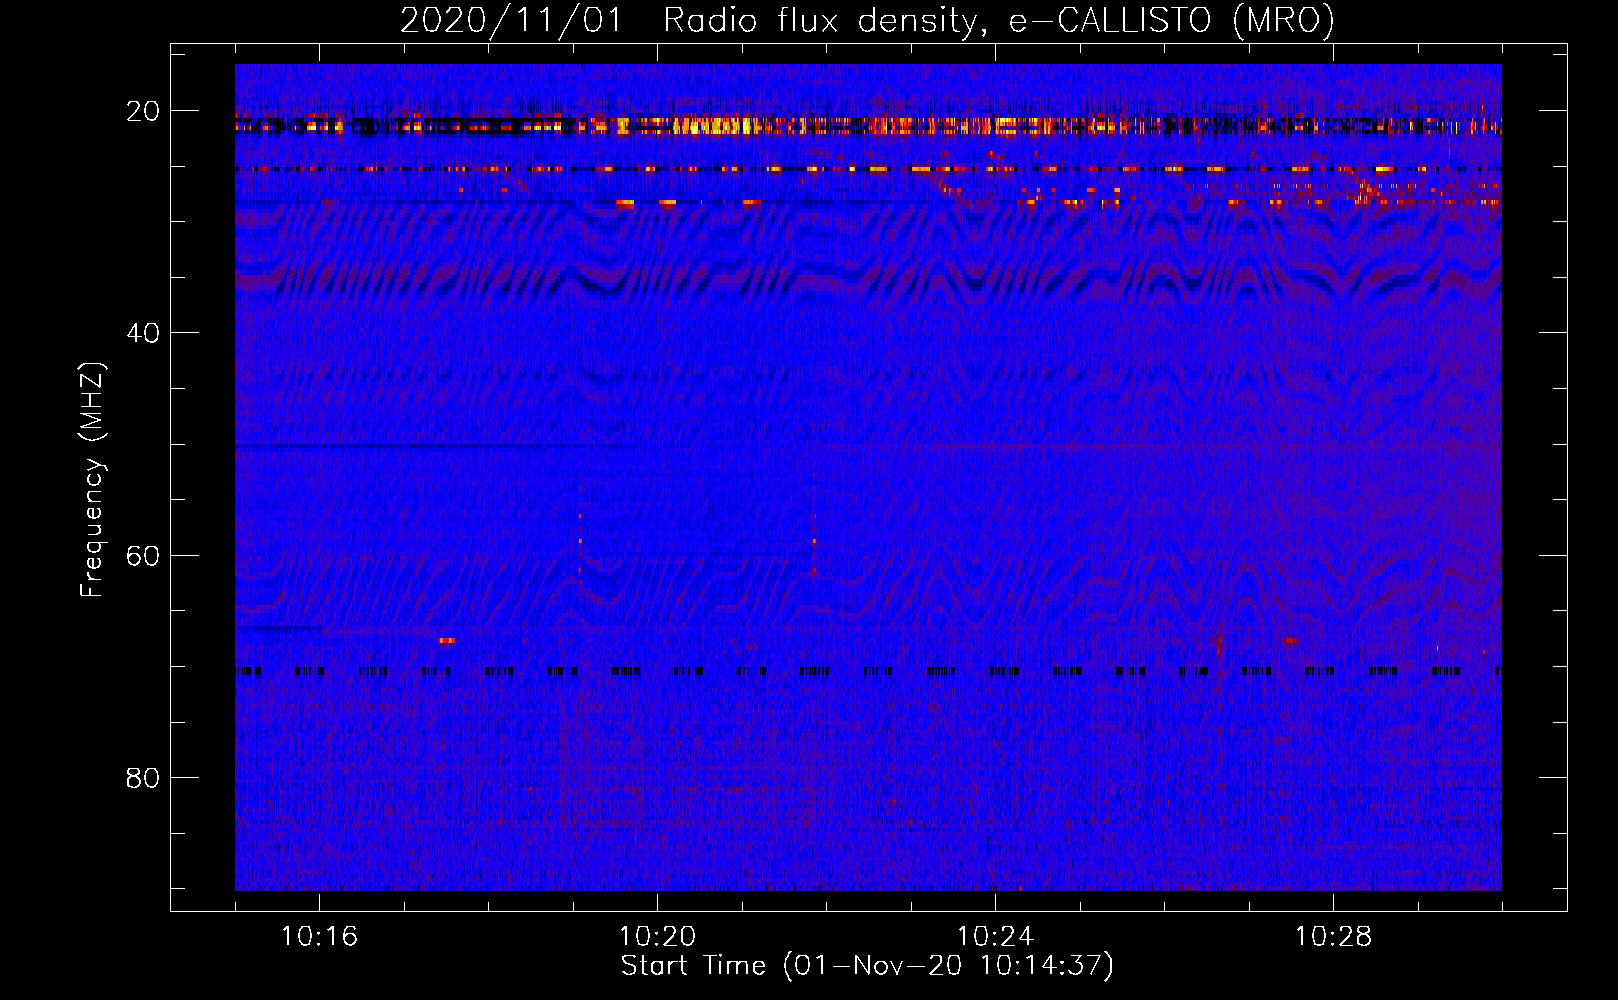Click the "Frequency (MHZ)" y-axis label

(92, 480)
